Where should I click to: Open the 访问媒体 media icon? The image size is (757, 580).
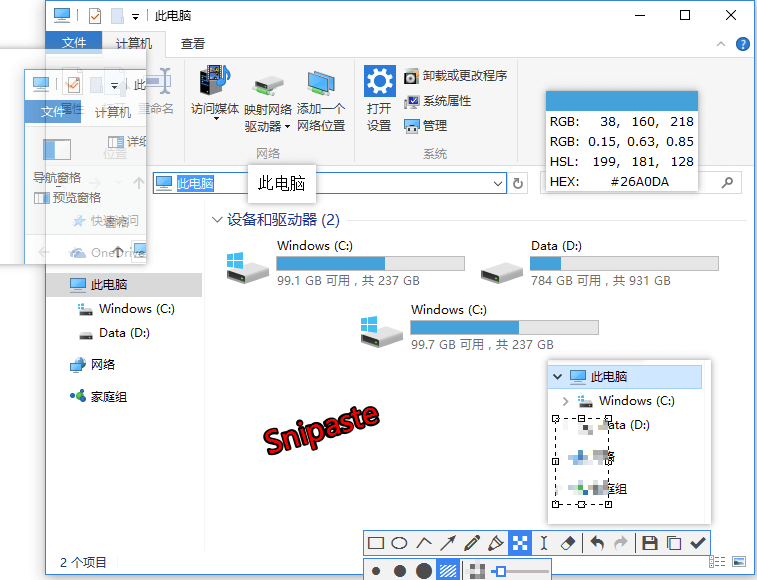(215, 80)
